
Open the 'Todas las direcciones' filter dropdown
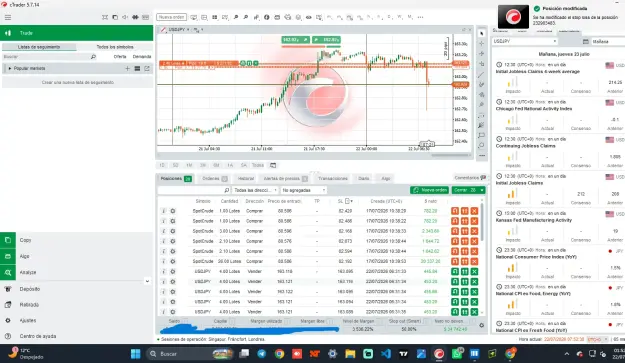click(x=255, y=190)
